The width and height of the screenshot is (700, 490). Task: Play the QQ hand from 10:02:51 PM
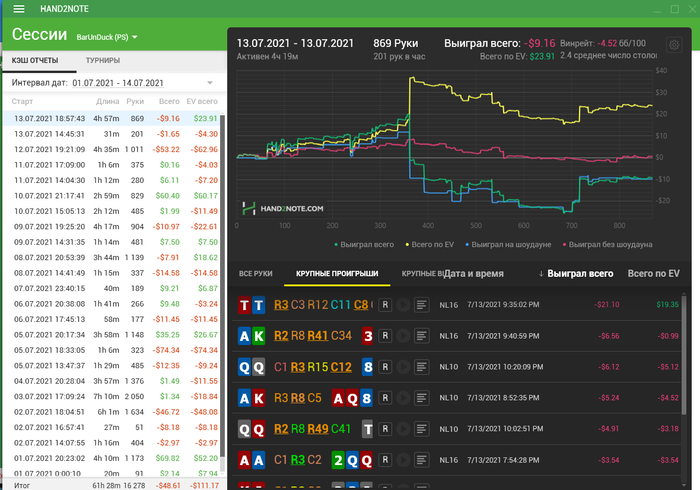tap(403, 429)
